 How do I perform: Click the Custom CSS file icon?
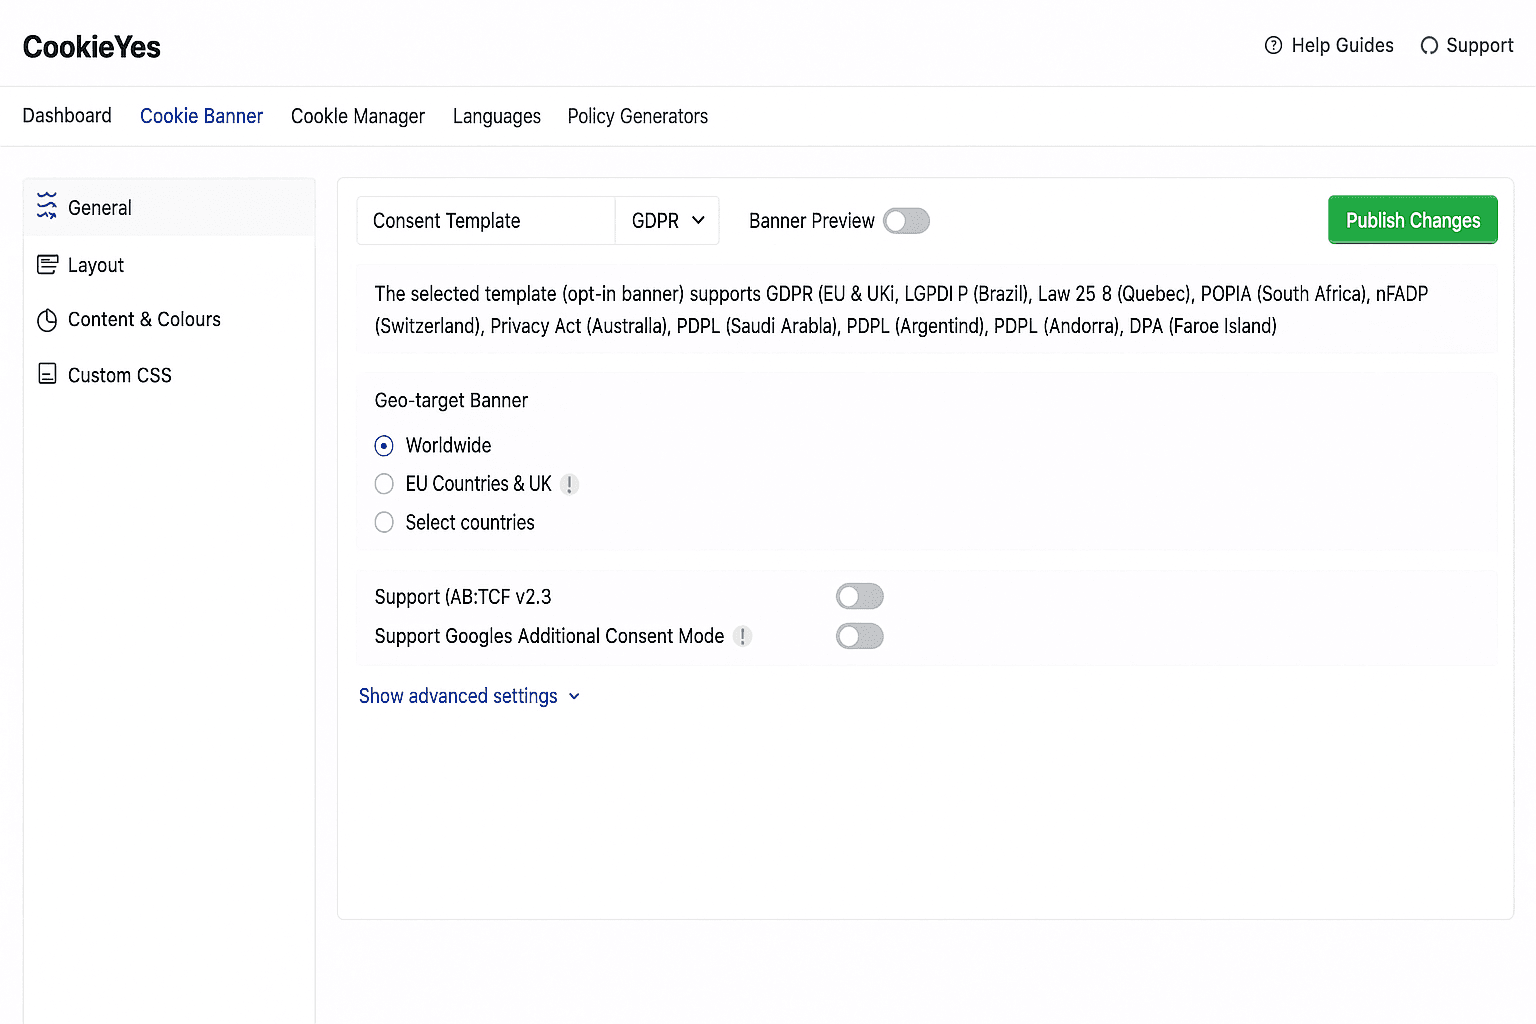(x=47, y=374)
